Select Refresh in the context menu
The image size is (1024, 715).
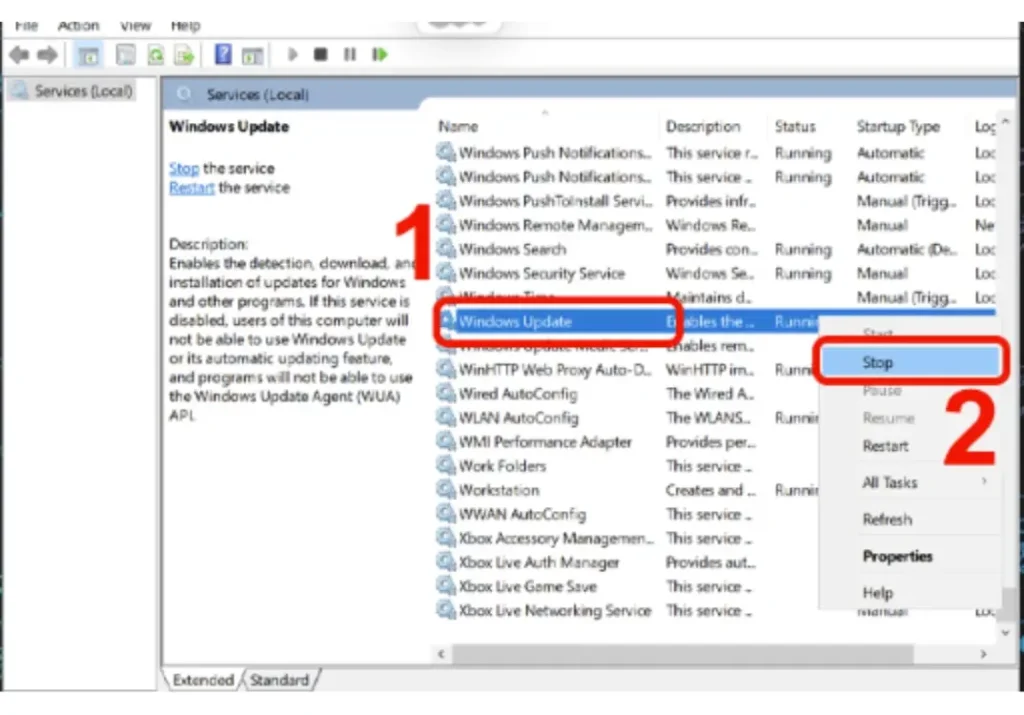pyautogui.click(x=887, y=520)
